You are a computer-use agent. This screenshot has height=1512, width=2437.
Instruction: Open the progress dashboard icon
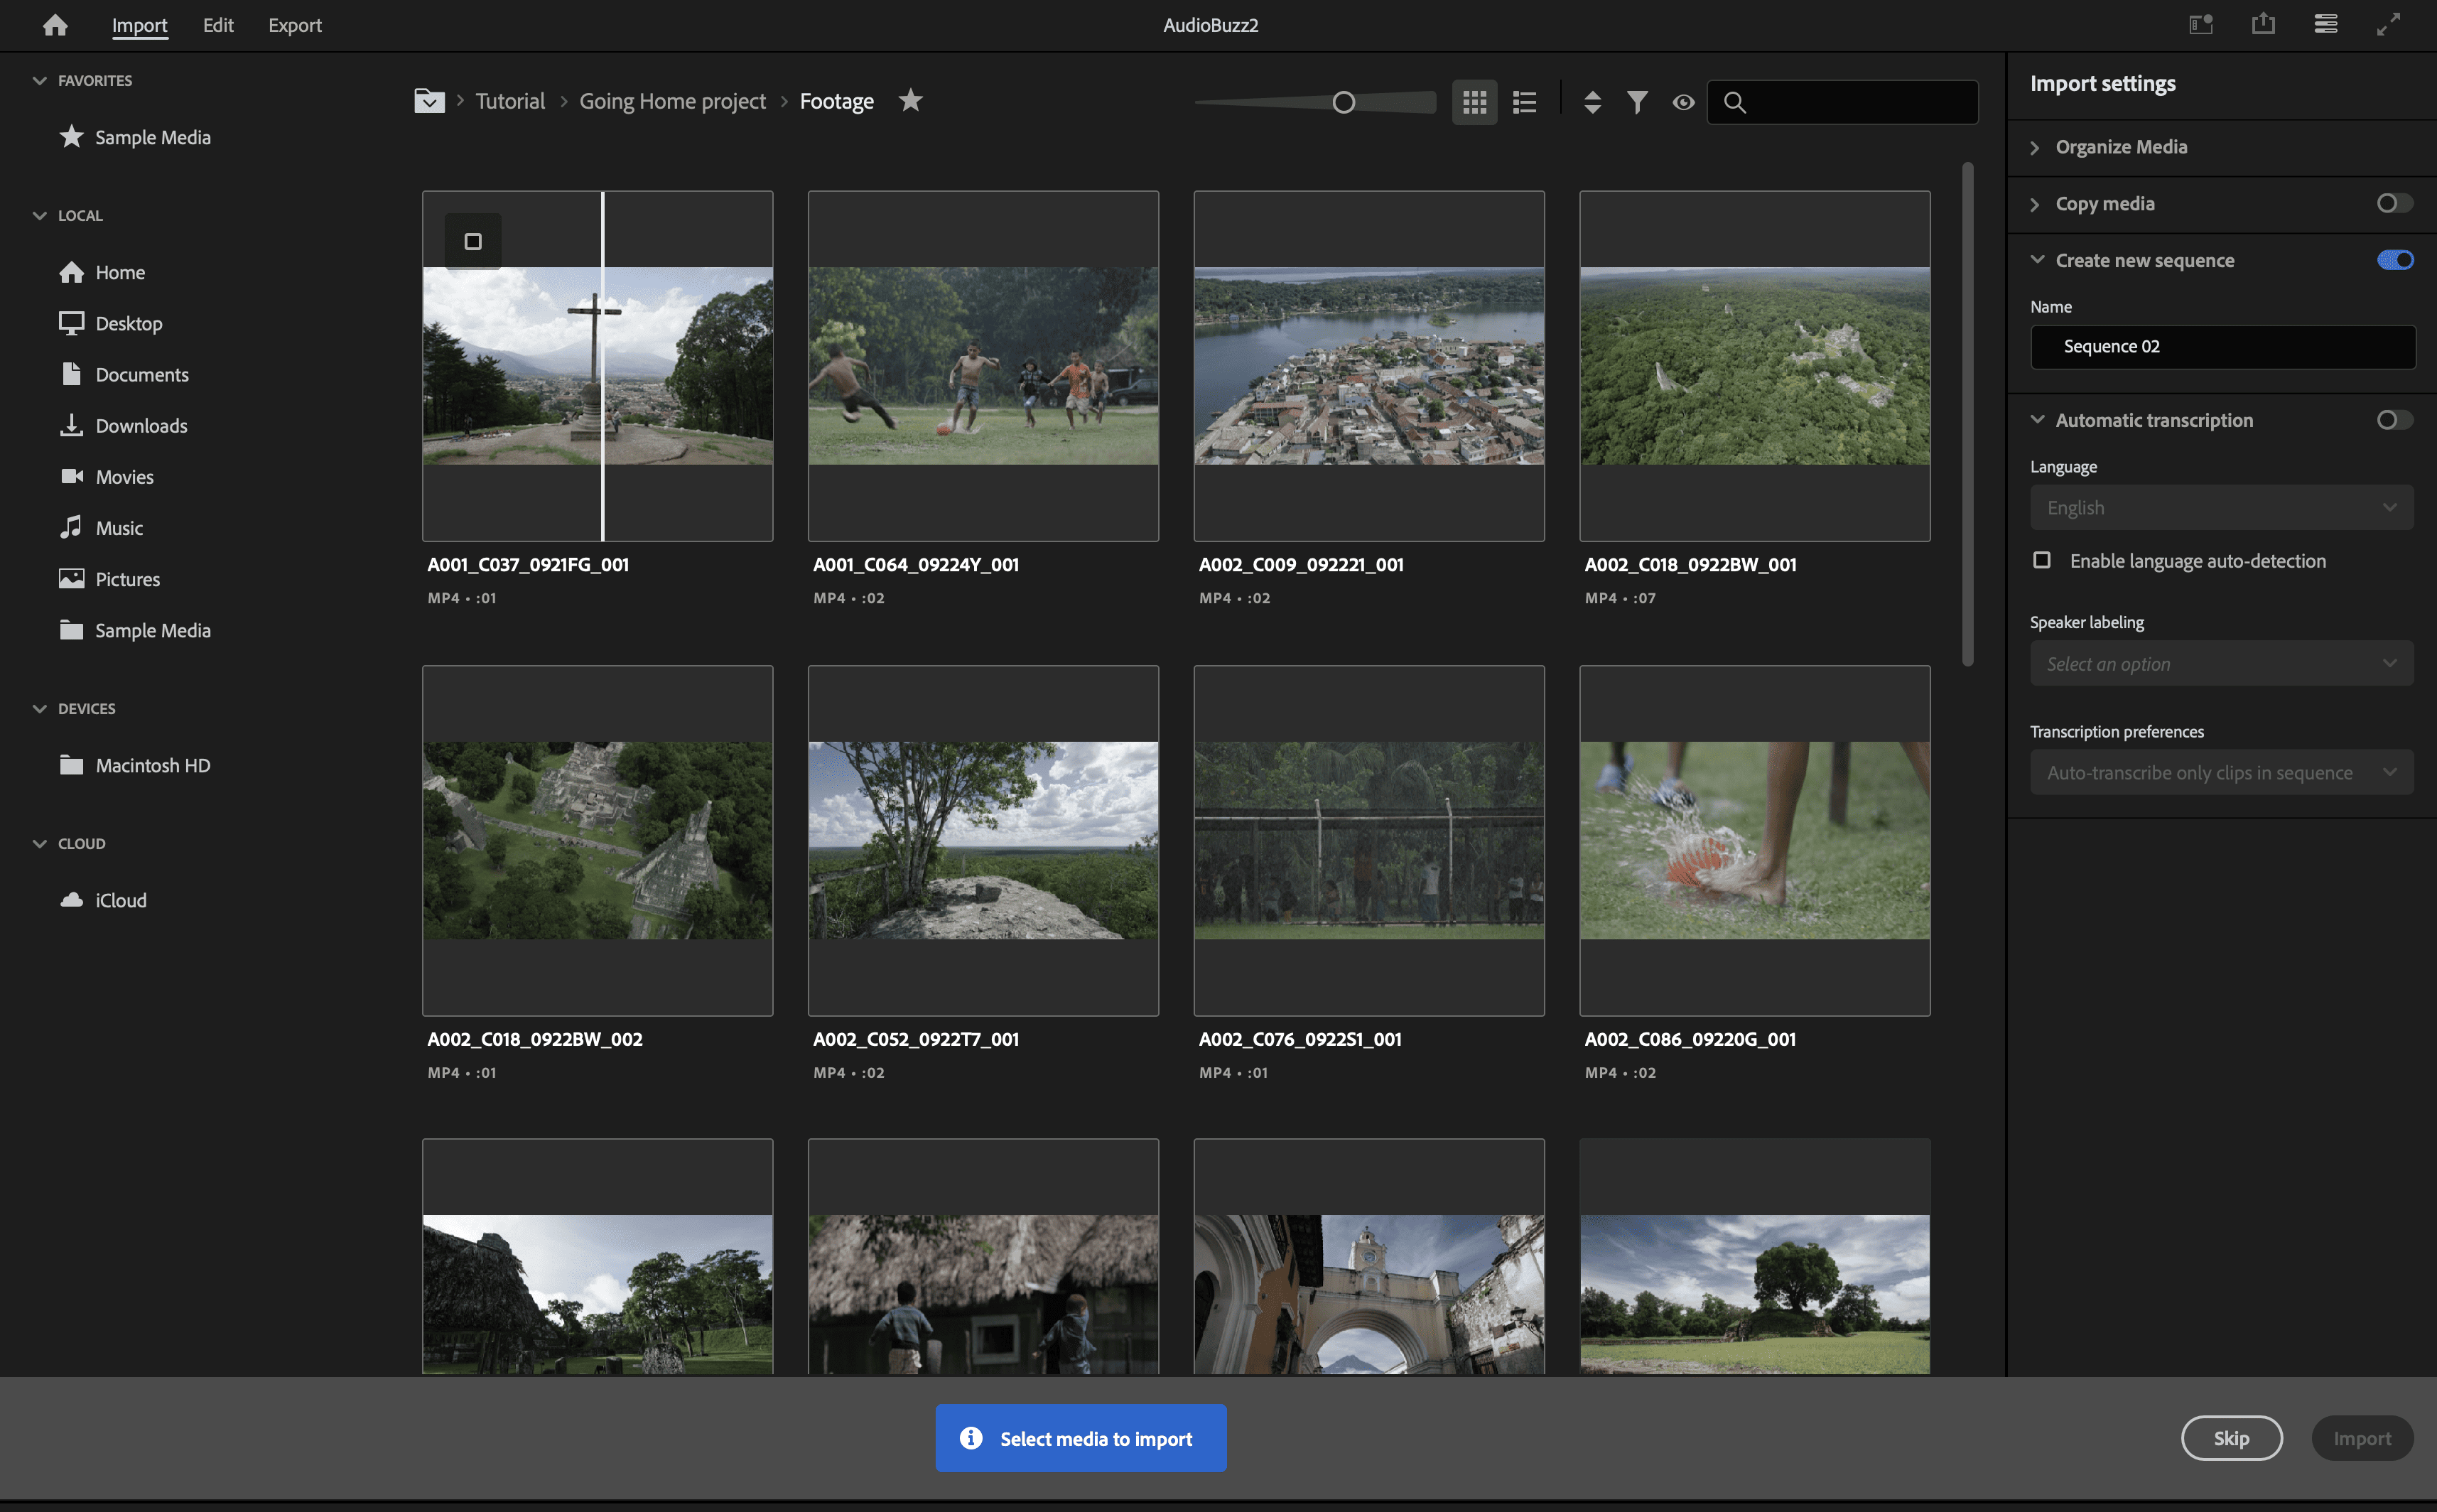(x=2325, y=24)
